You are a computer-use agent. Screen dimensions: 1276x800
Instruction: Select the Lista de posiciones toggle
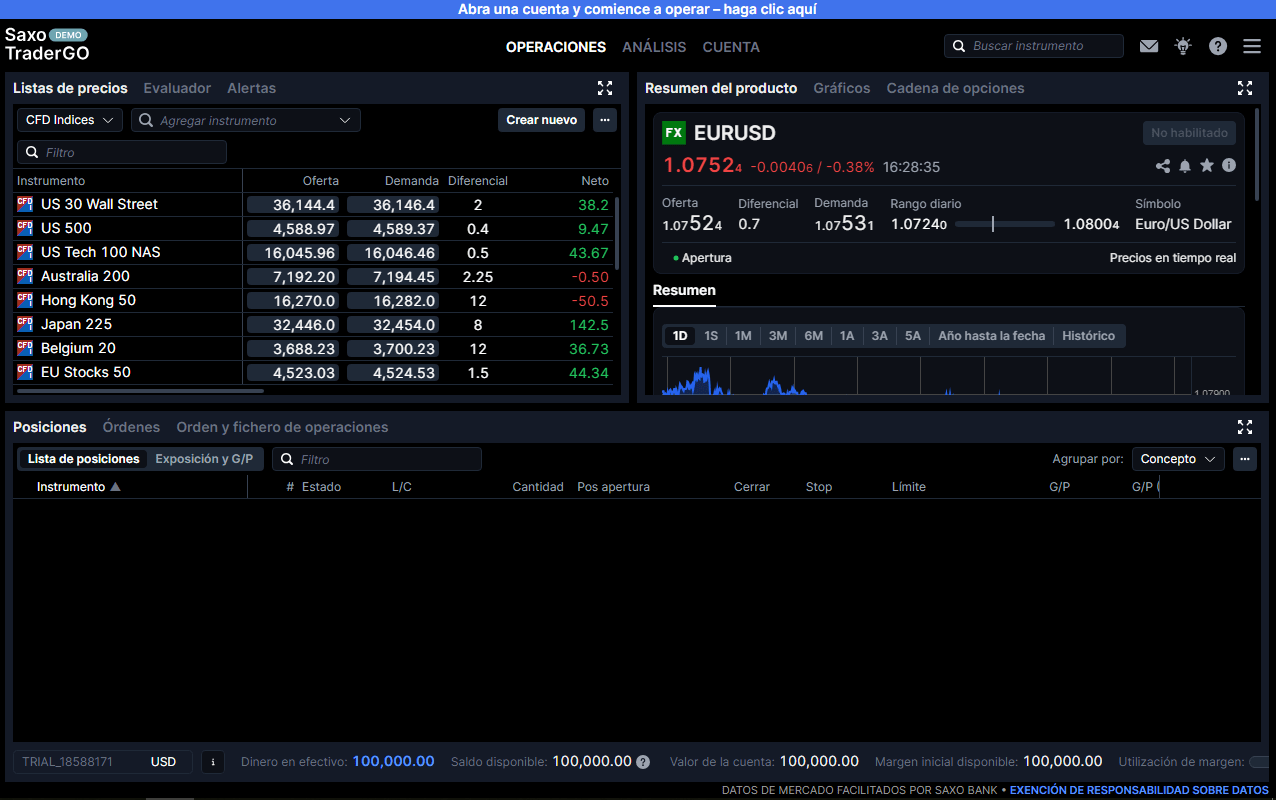pos(84,459)
